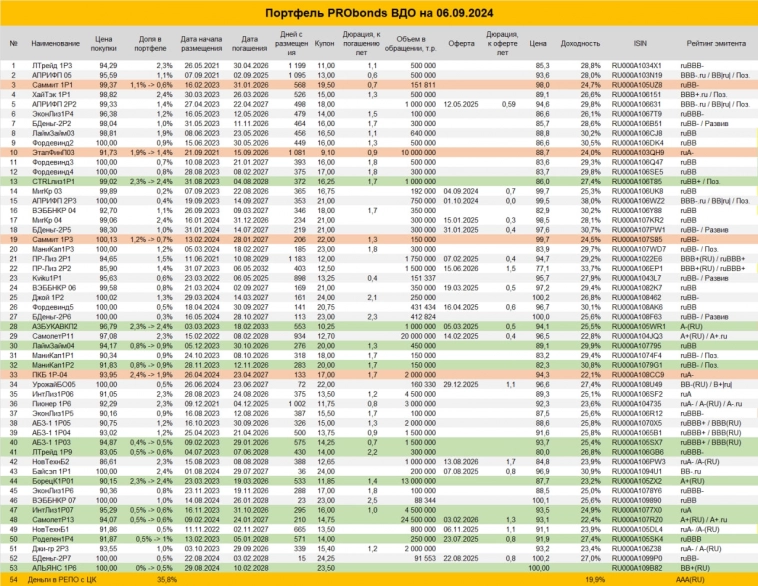Click the 'AAA(RU)' rating cell
This screenshot has height=586, width=758.
tap(690, 579)
